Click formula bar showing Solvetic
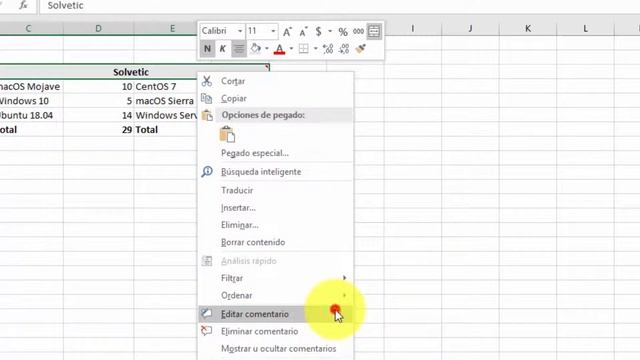This screenshot has width=640, height=360. click(340, 6)
